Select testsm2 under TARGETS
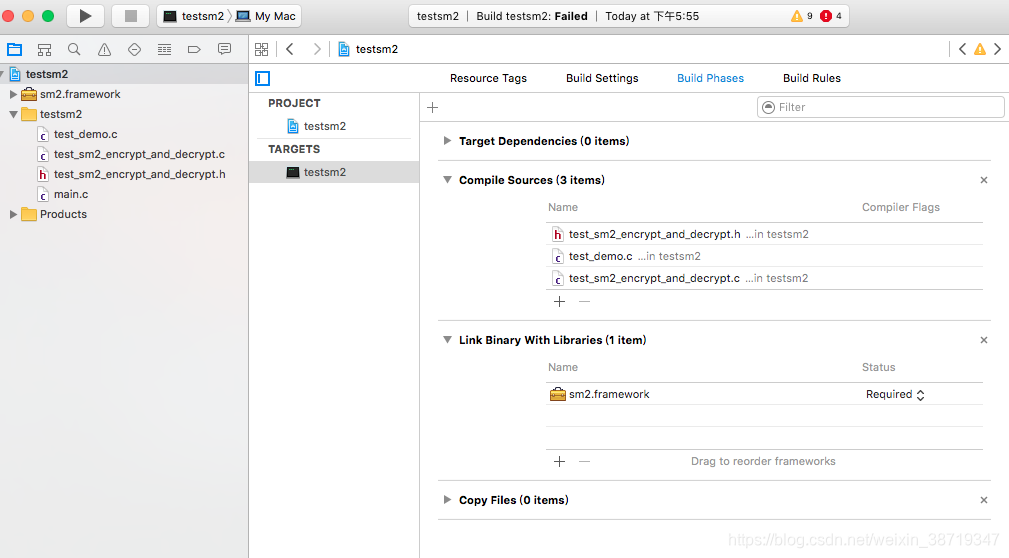This screenshot has height=558, width=1009. point(334,172)
